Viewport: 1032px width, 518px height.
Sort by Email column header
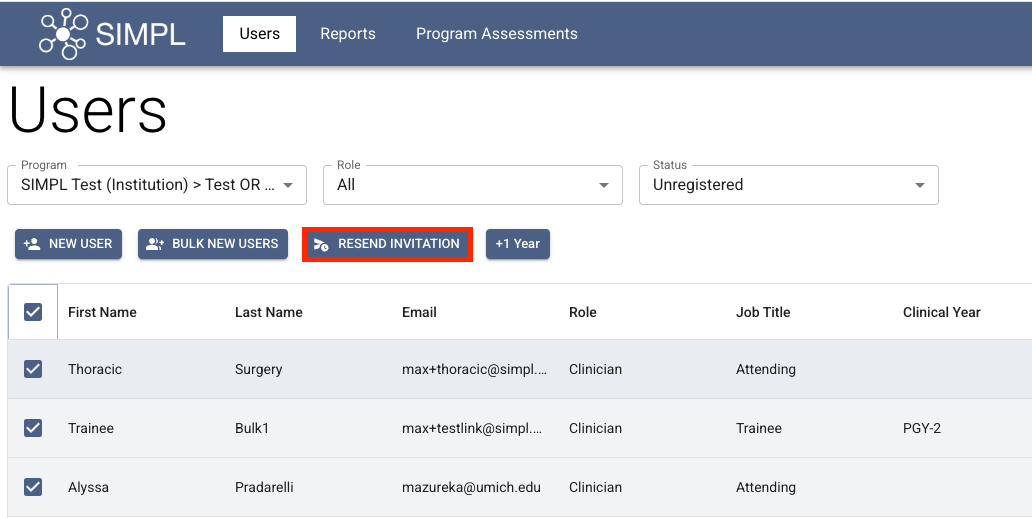(x=419, y=312)
